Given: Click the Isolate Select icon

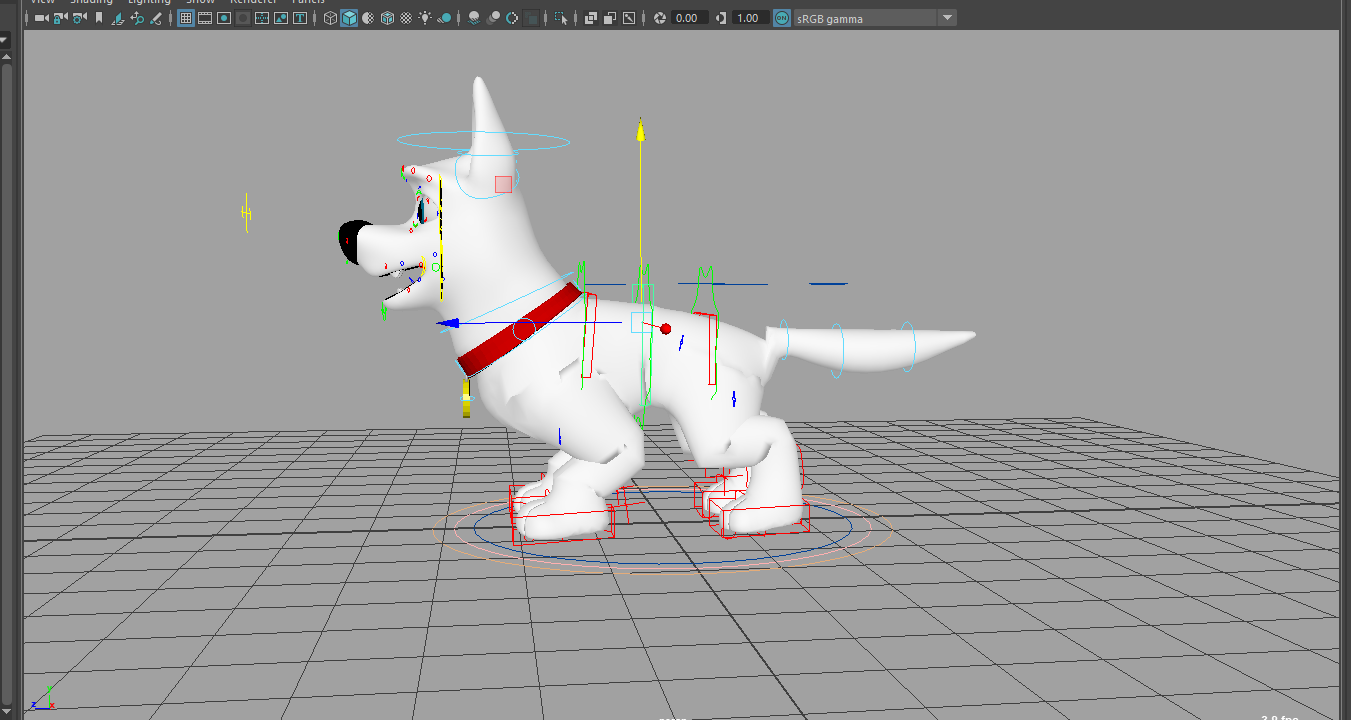Looking at the screenshot, I should 560,18.
